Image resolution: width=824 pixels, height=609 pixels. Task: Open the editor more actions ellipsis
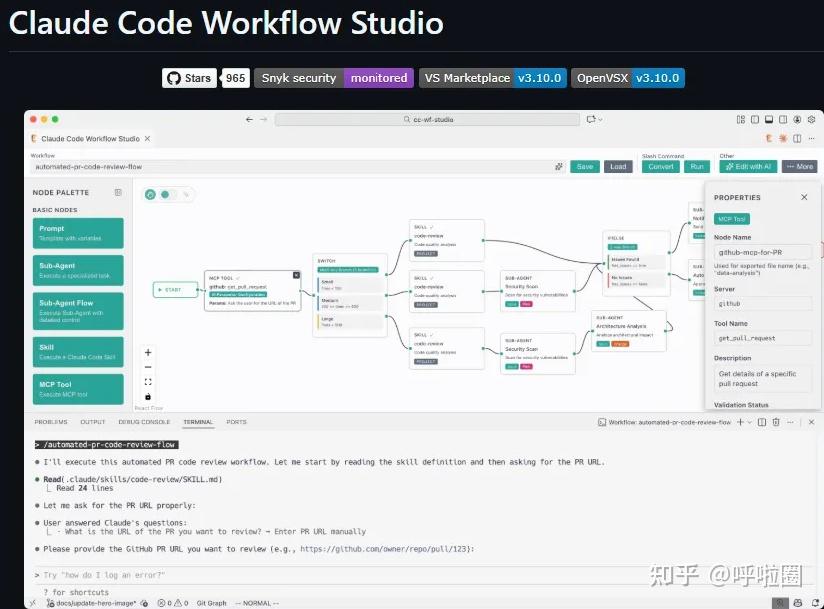tap(811, 139)
